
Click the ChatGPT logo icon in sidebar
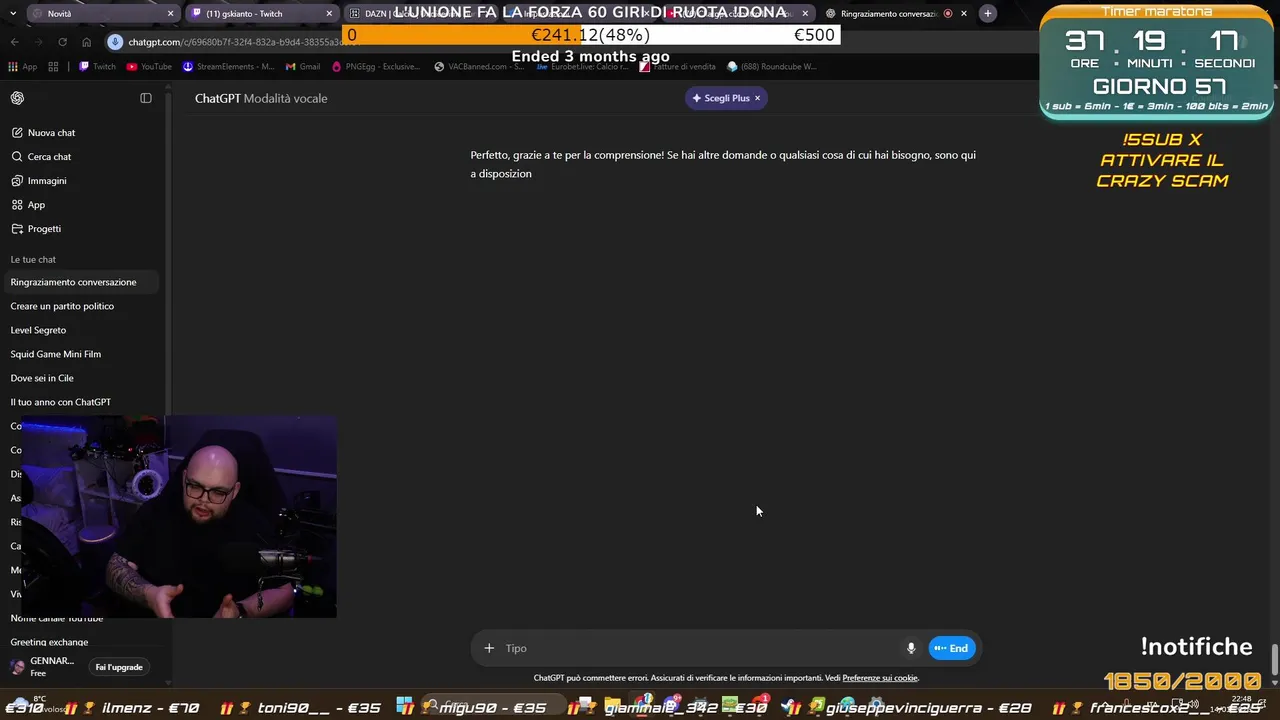17,98
